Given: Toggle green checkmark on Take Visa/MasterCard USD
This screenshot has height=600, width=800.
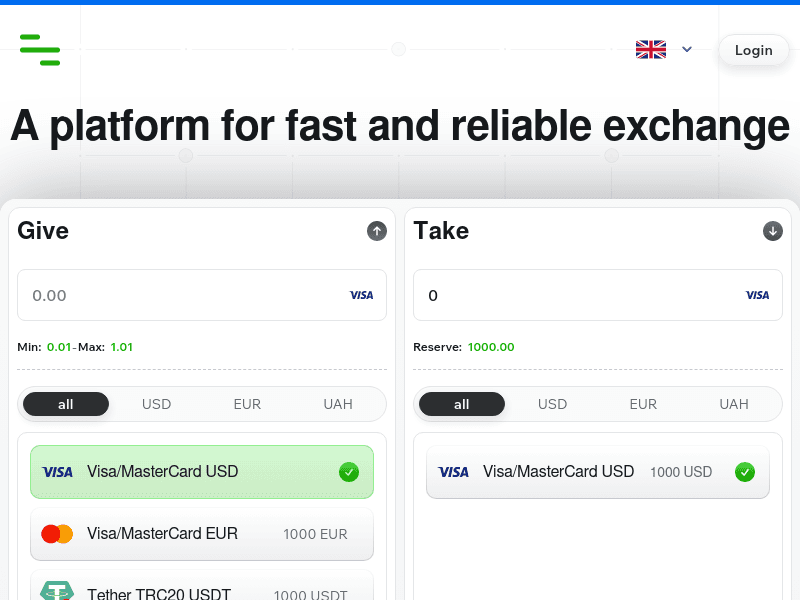Looking at the screenshot, I should (x=744, y=472).
